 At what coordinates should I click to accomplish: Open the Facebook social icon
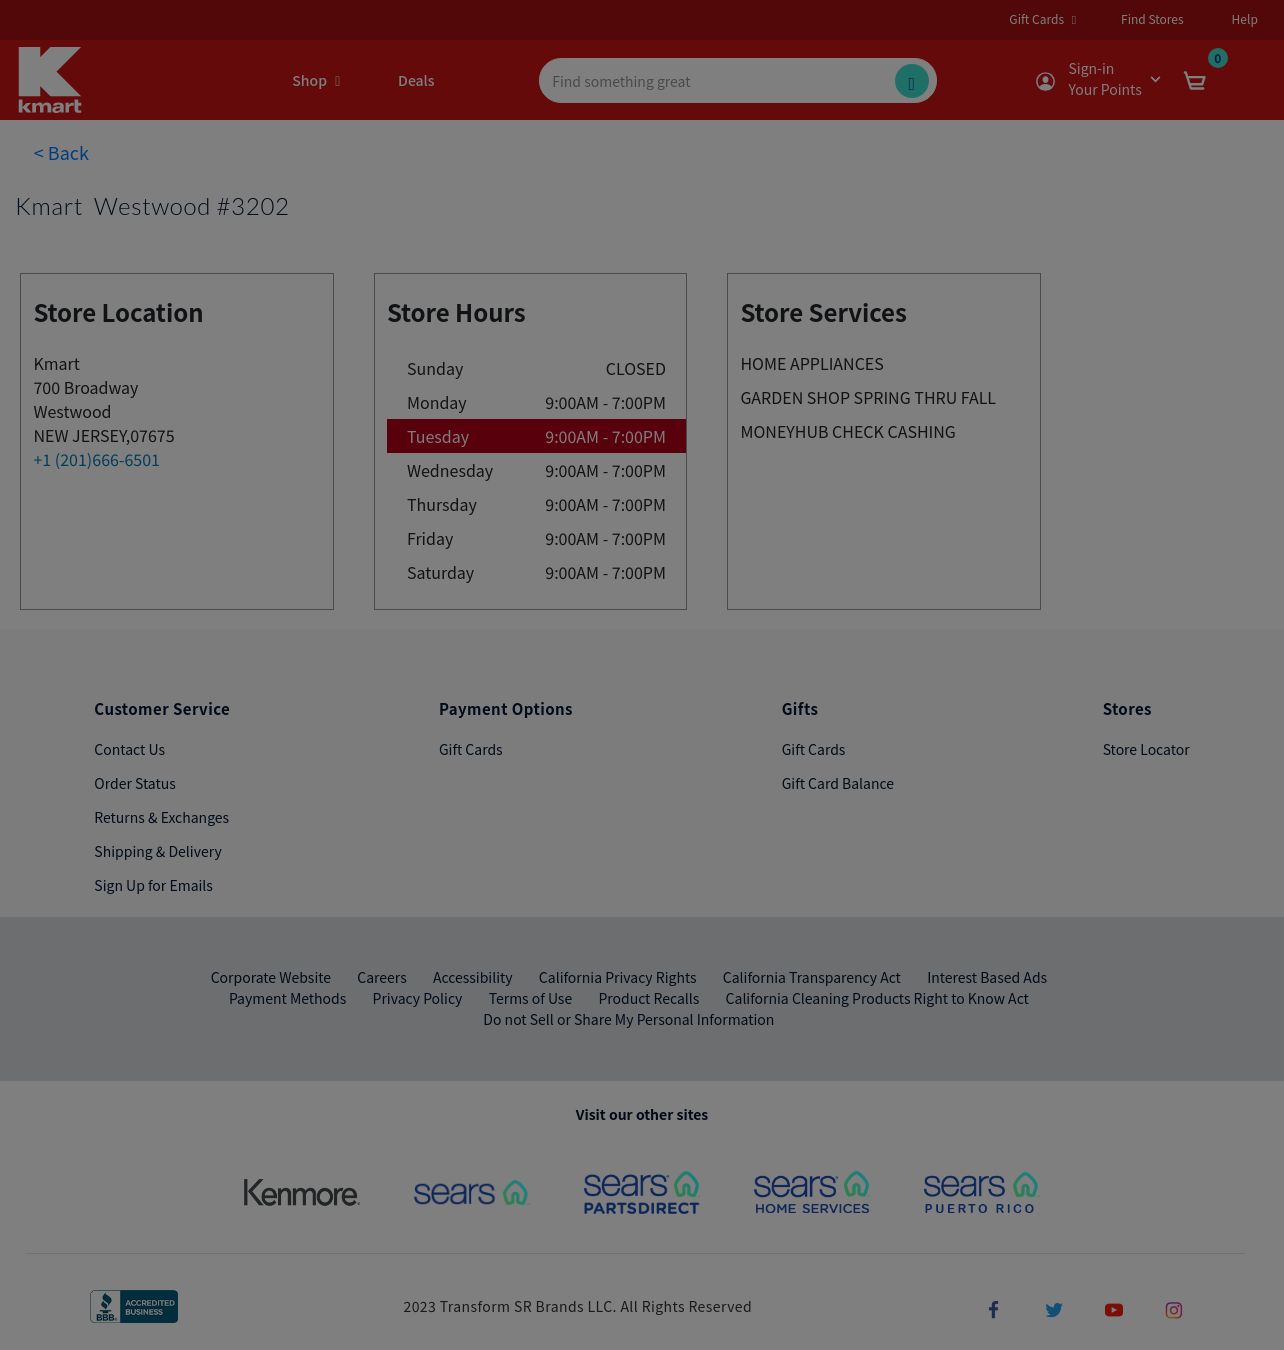click(x=993, y=1309)
